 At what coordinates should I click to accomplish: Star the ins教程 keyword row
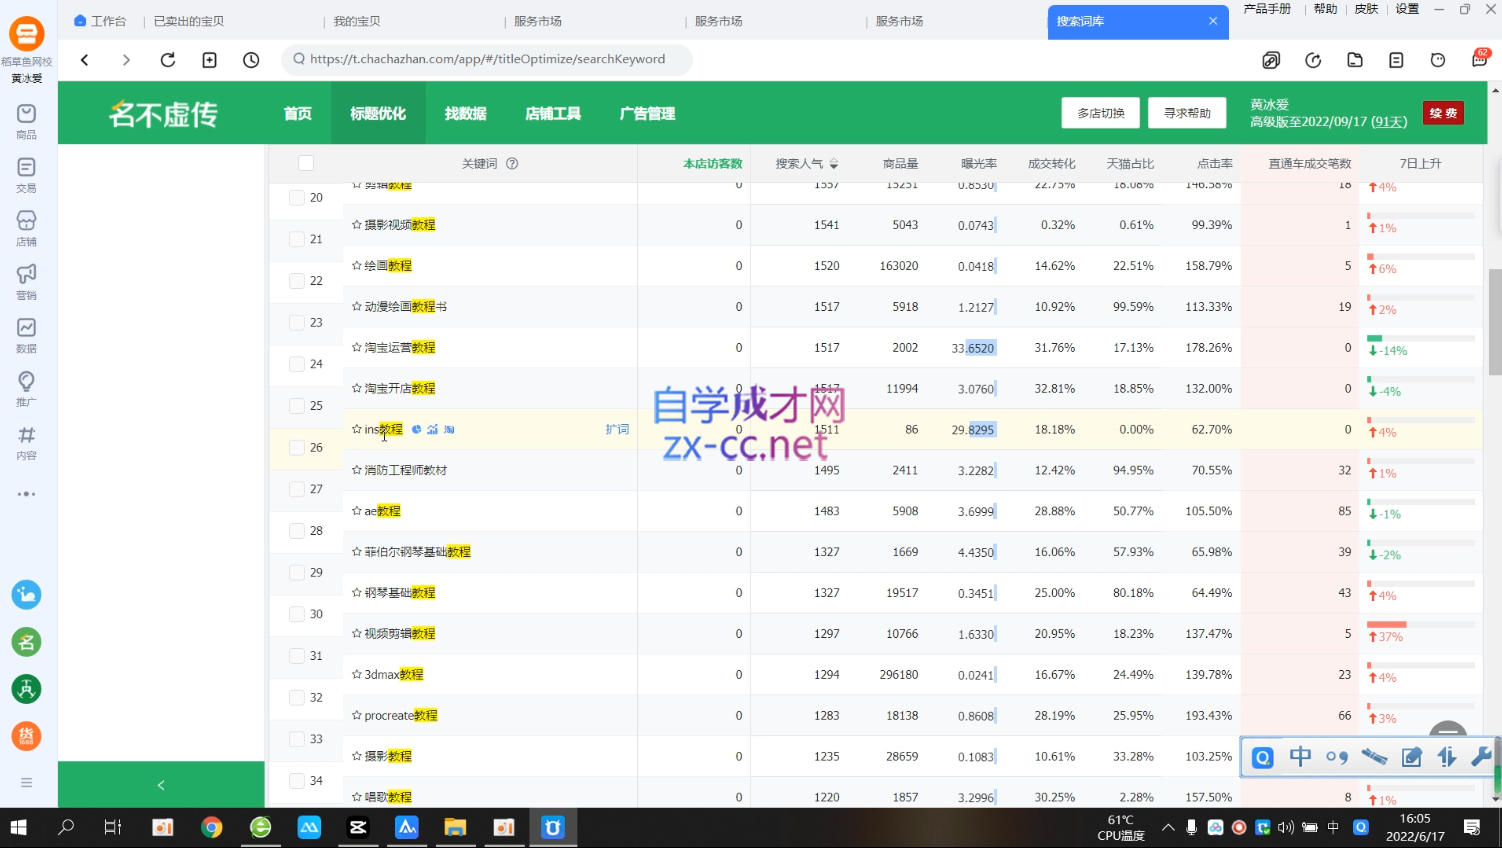[357, 429]
